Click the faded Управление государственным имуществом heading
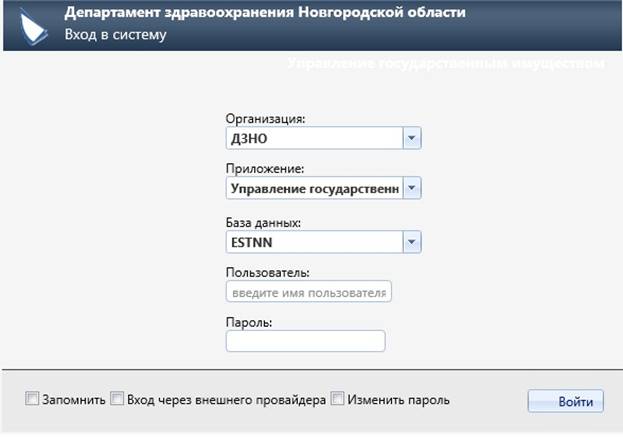The image size is (623, 437). (446, 63)
